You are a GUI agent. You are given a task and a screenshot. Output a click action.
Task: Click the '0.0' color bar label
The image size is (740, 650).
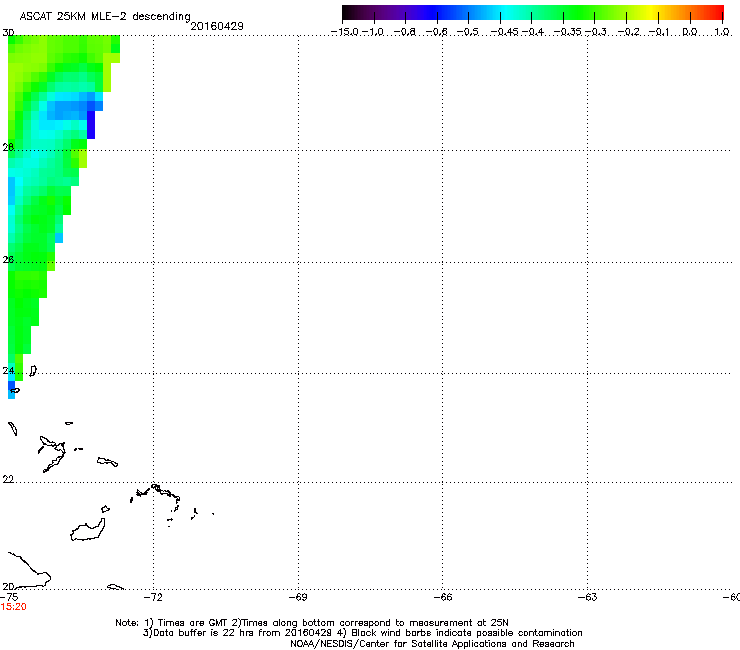click(690, 32)
